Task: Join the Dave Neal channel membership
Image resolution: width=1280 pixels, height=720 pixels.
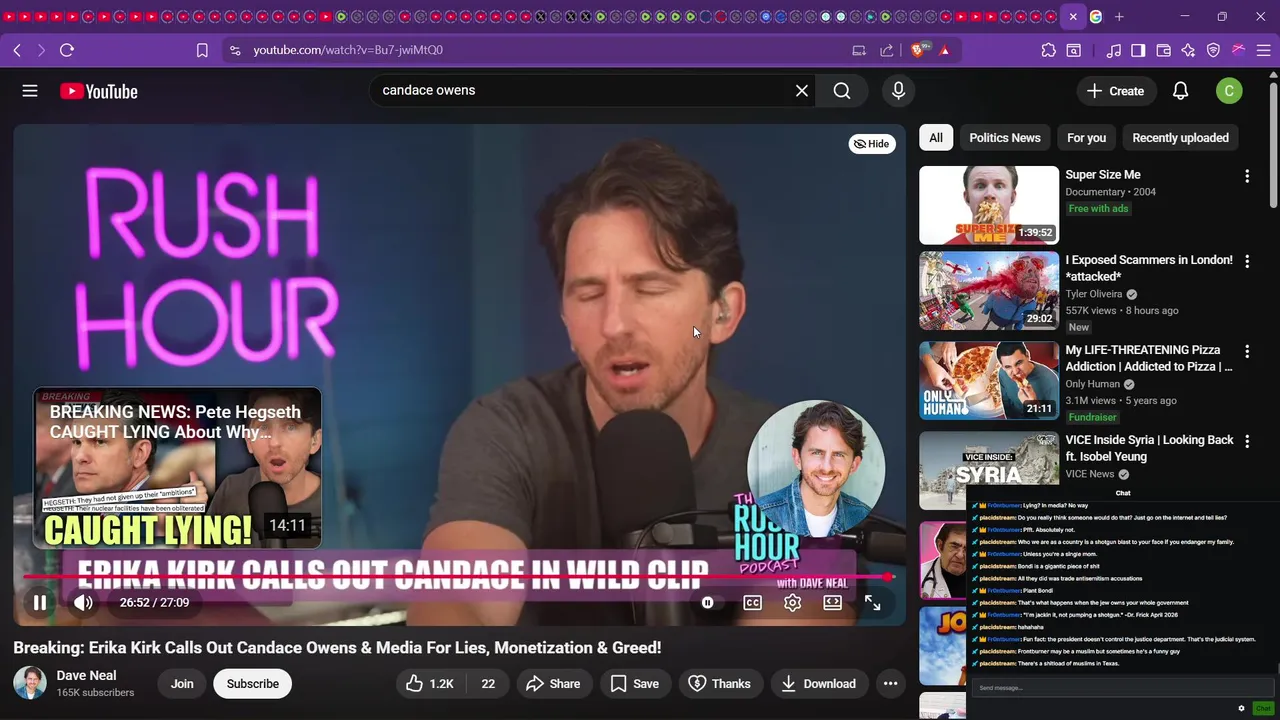Action: [x=182, y=684]
